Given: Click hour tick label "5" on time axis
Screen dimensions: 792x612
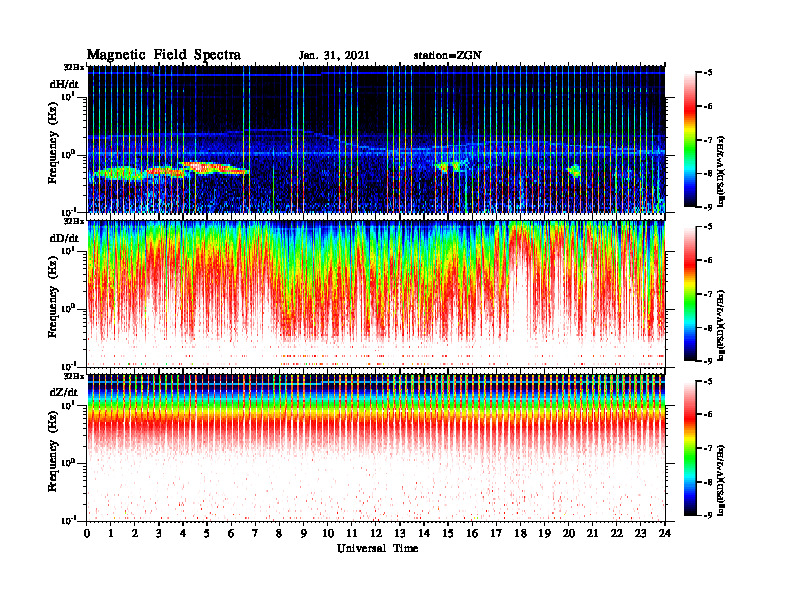Looking at the screenshot, I should (207, 534).
